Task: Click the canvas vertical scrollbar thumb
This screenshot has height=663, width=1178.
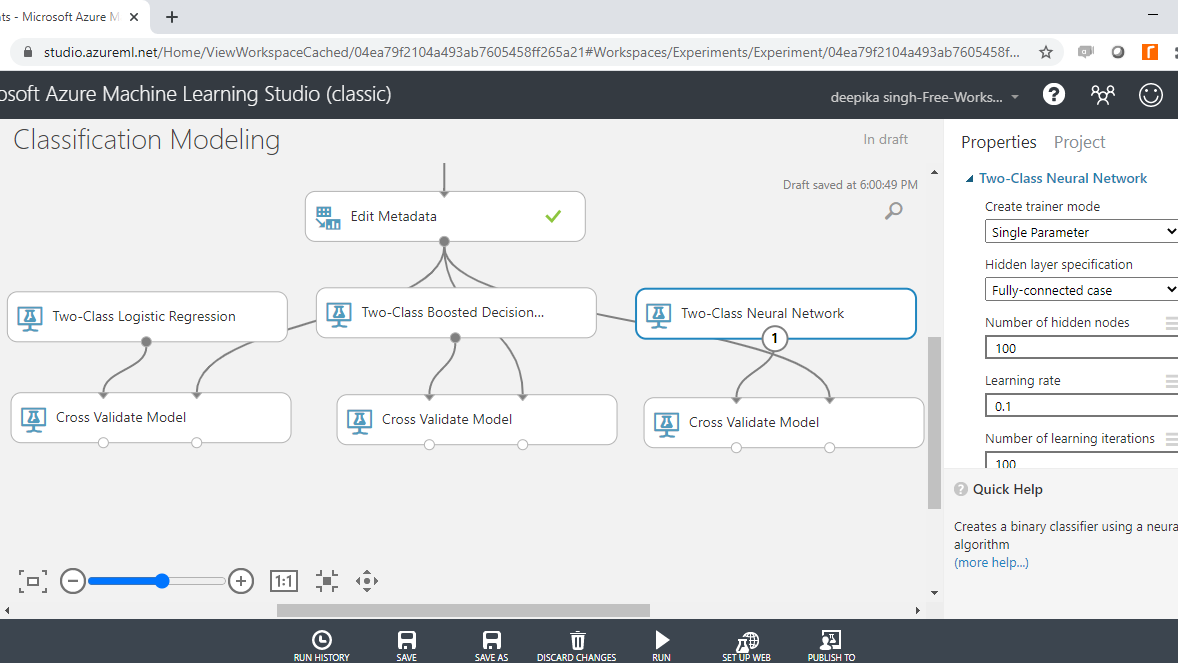Action: 935,423
